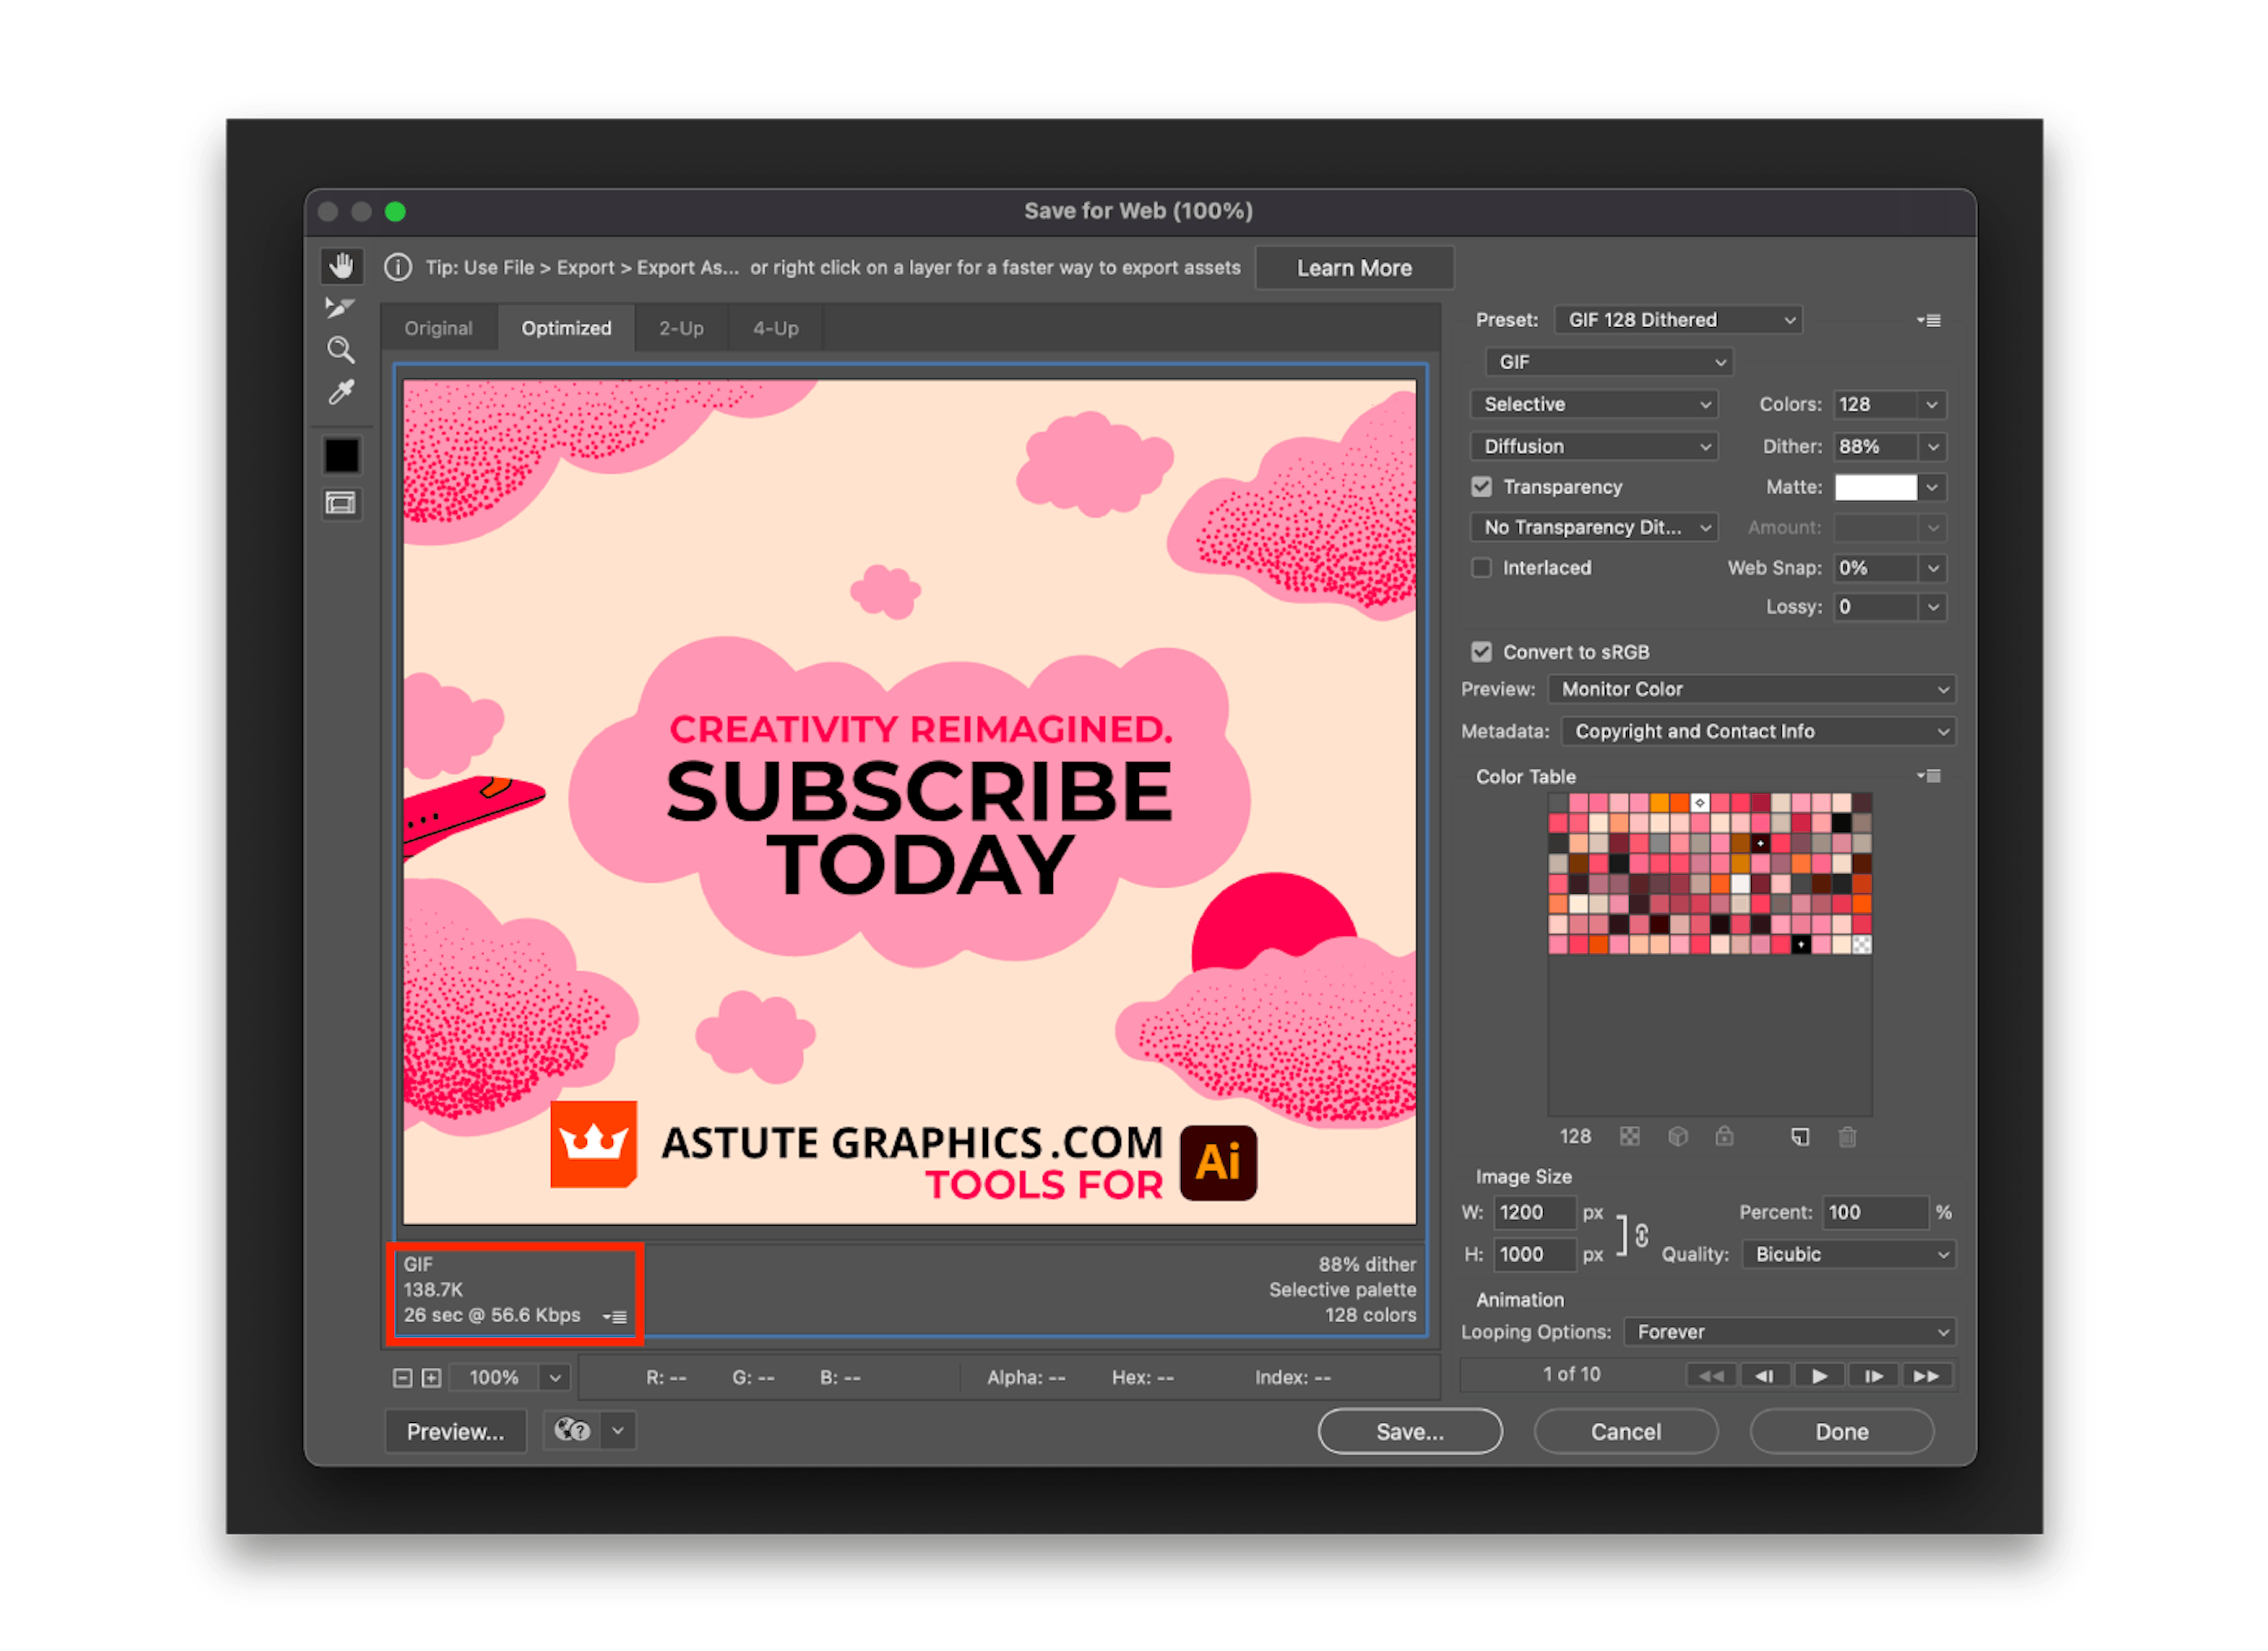
Task: Select the Slice Select tool
Action: pyautogui.click(x=340, y=307)
